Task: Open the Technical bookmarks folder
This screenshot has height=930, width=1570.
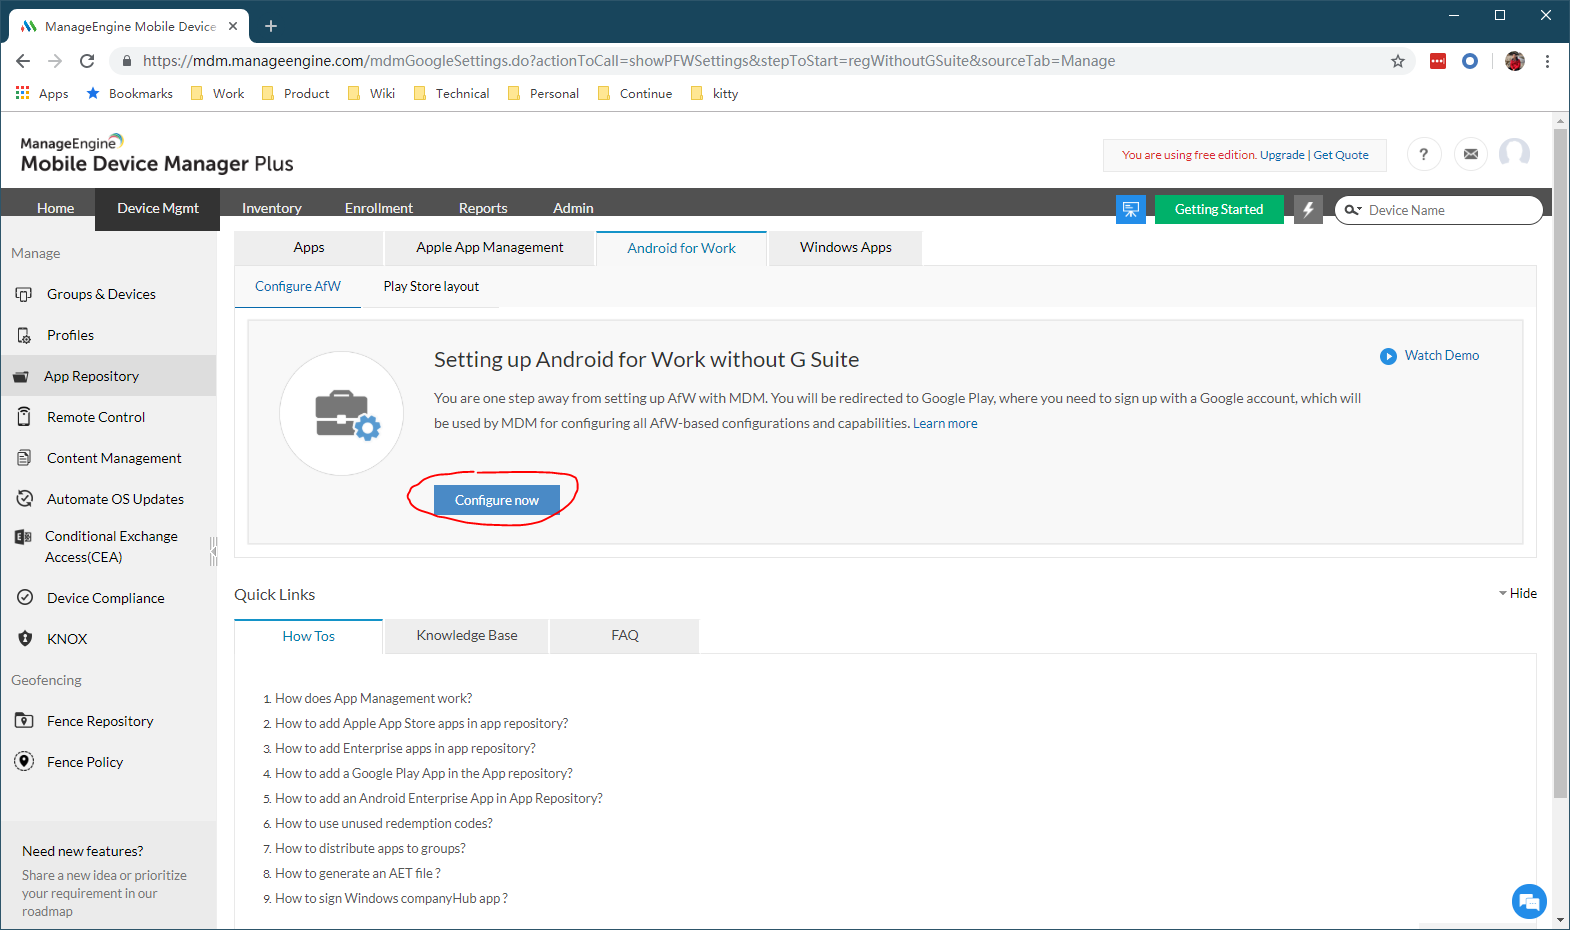Action: pyautogui.click(x=451, y=93)
